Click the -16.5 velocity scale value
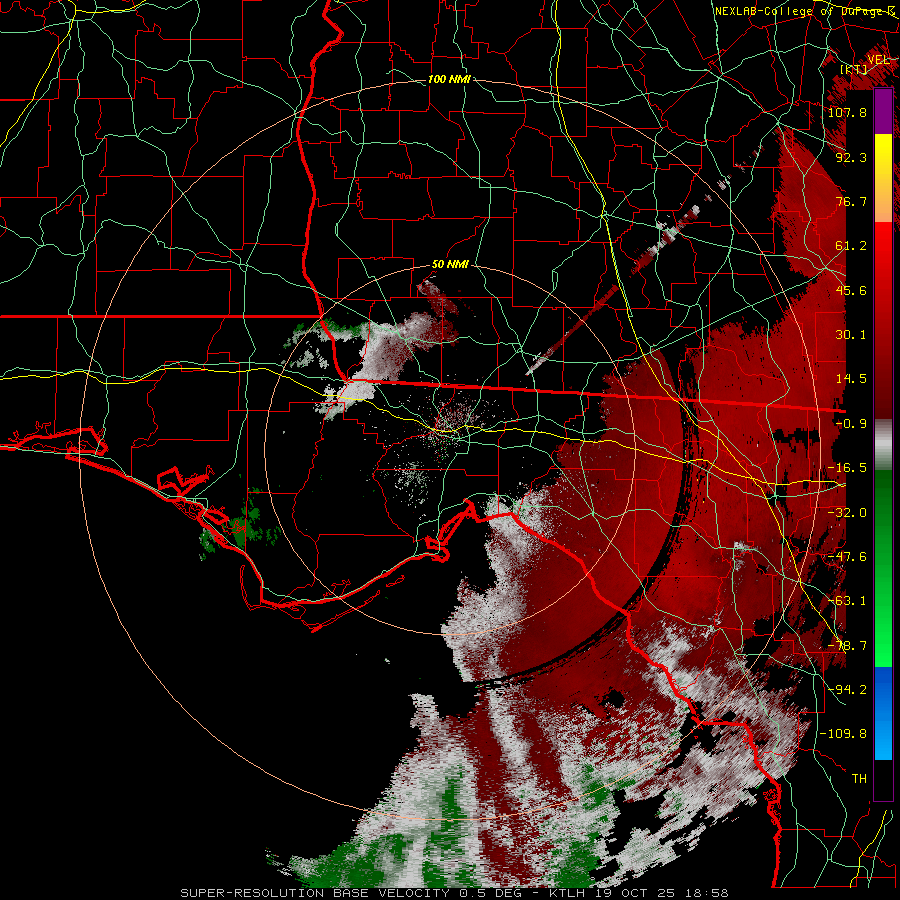This screenshot has width=900, height=900. 847,468
